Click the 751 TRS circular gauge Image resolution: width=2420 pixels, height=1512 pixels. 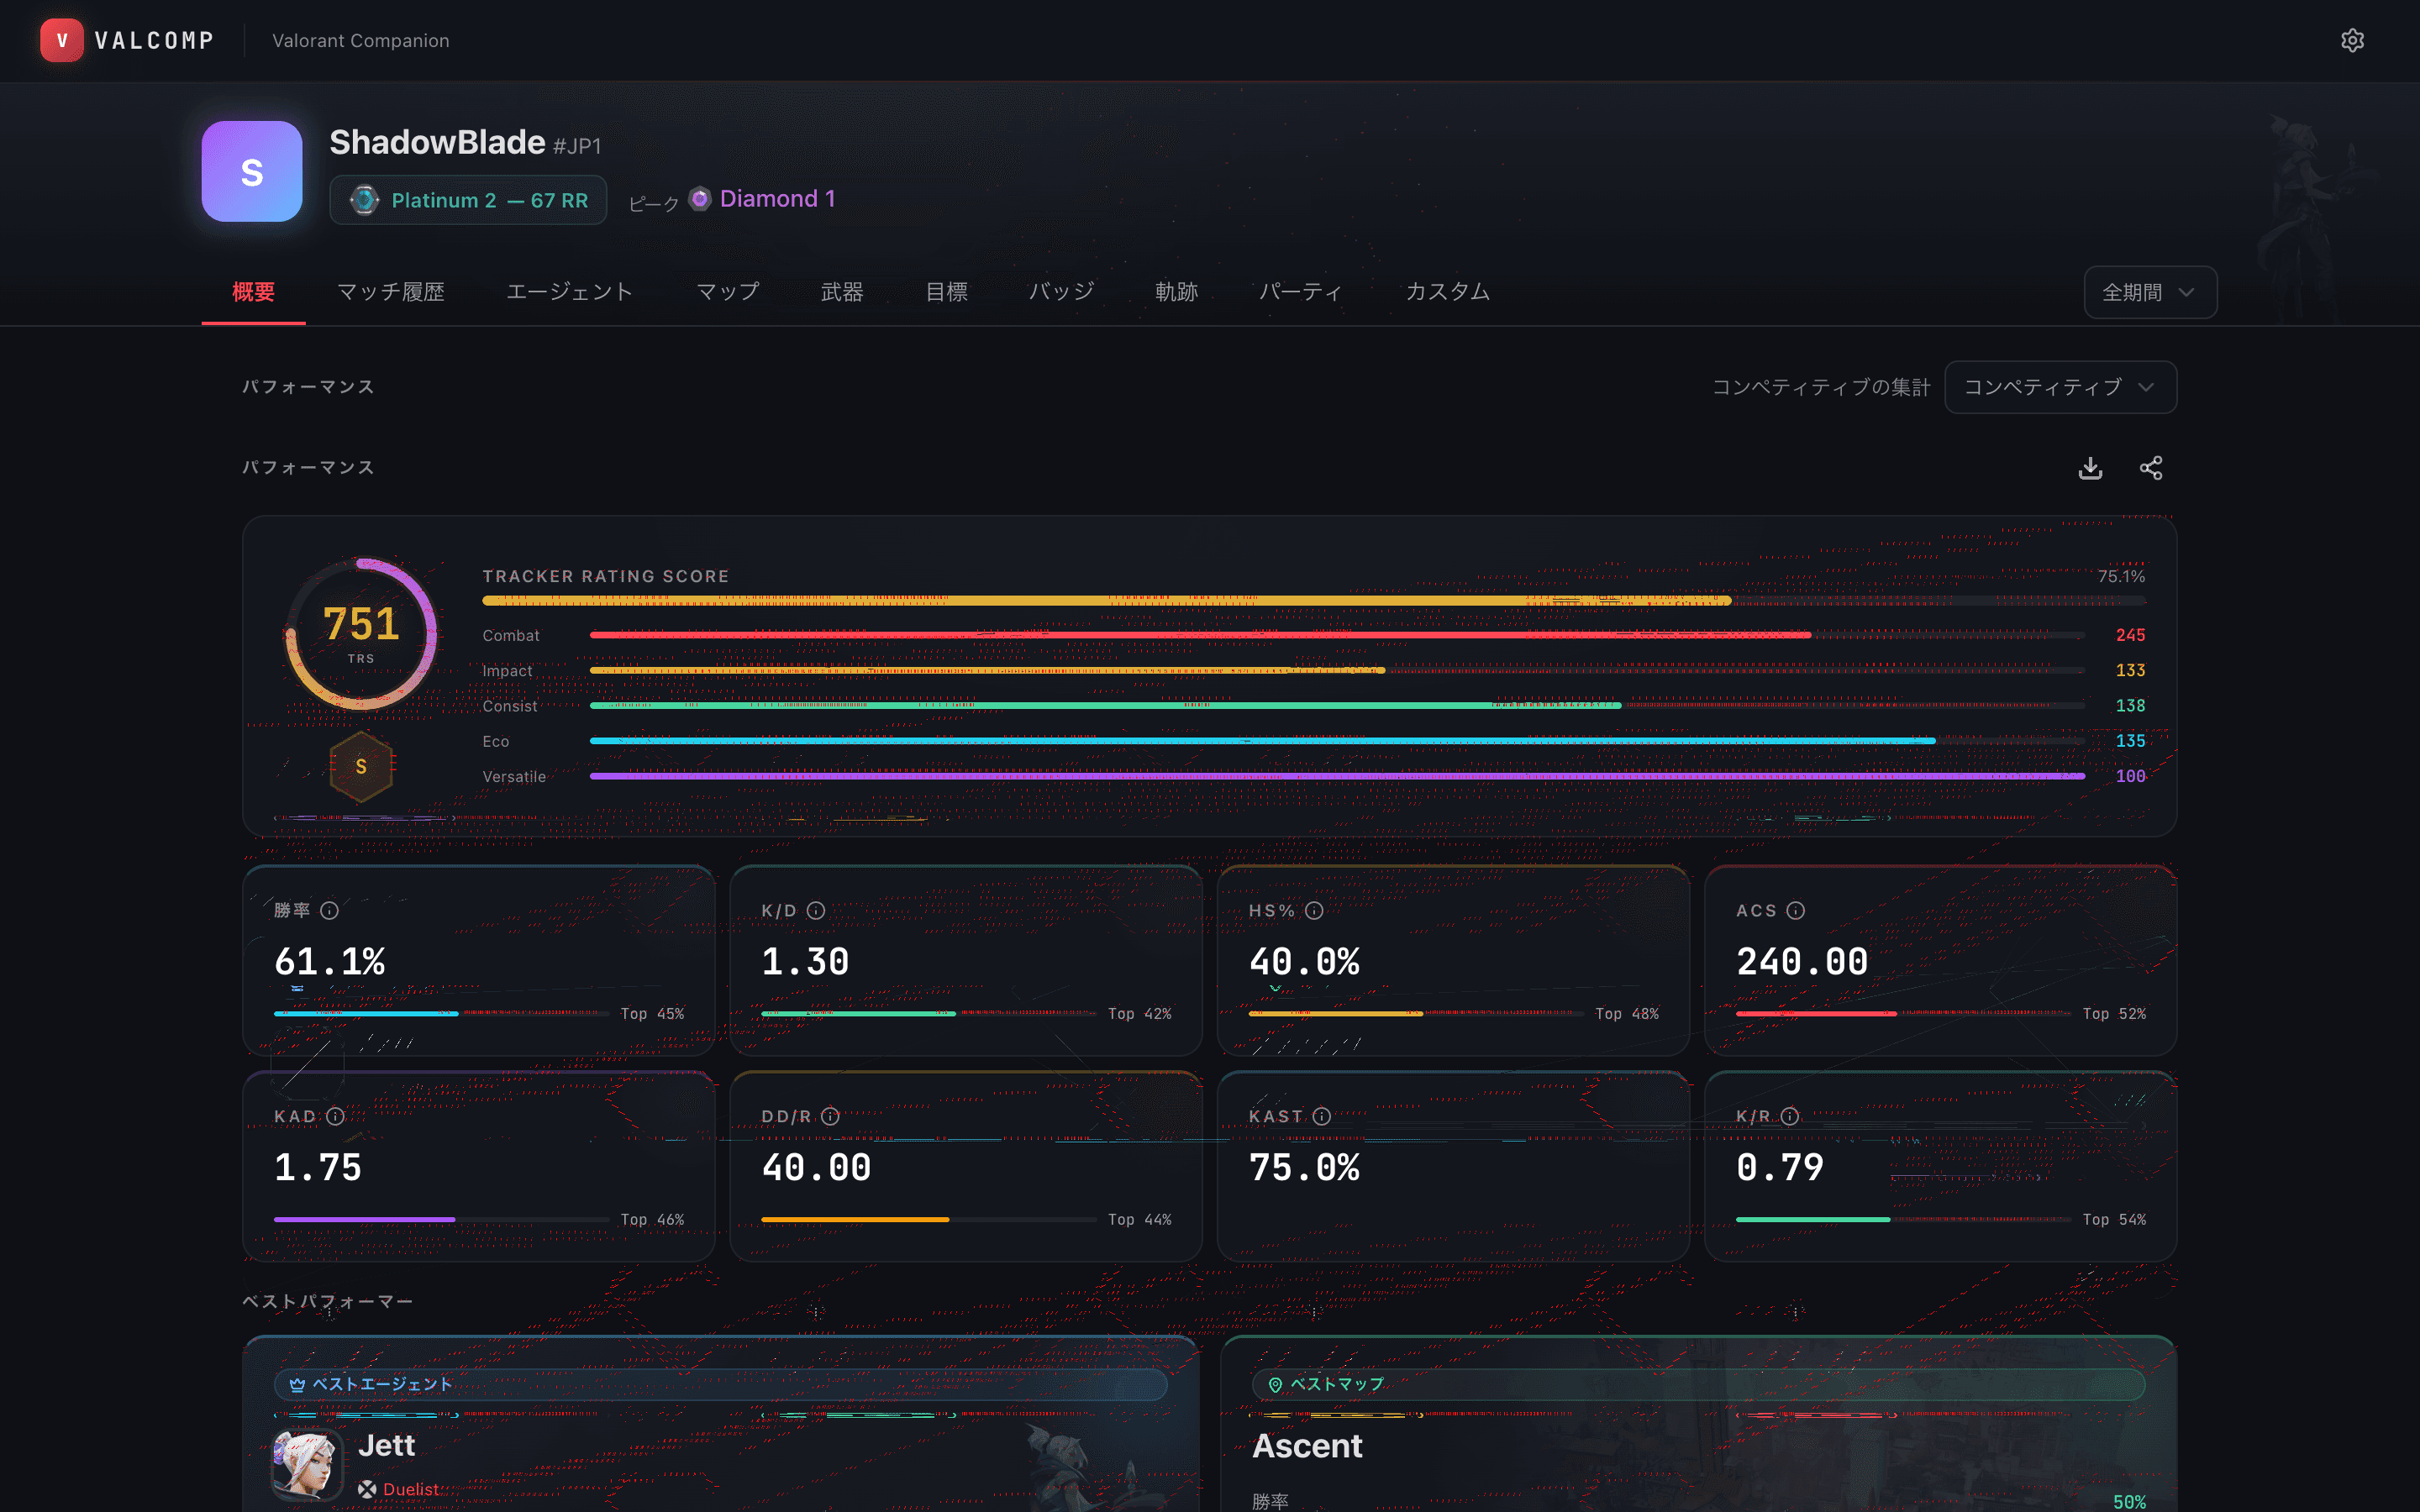361,633
